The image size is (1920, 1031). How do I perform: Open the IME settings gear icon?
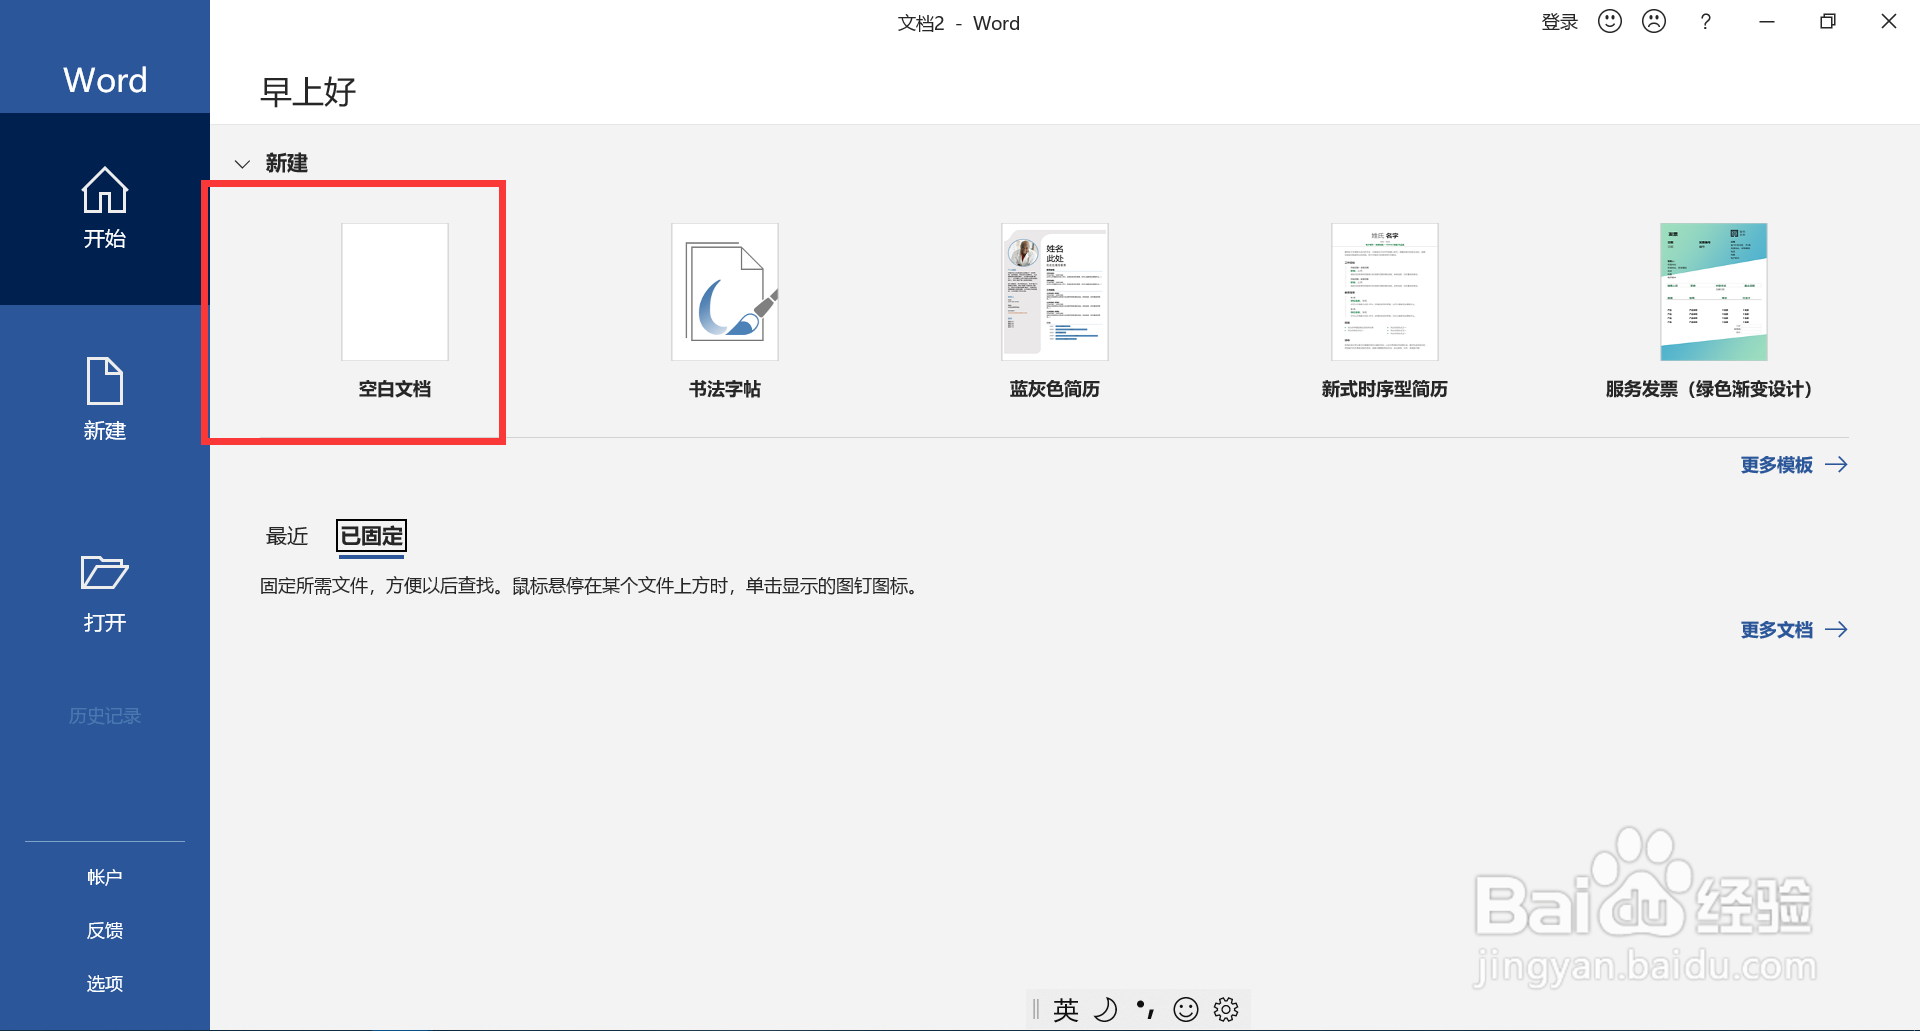[x=1226, y=1010]
